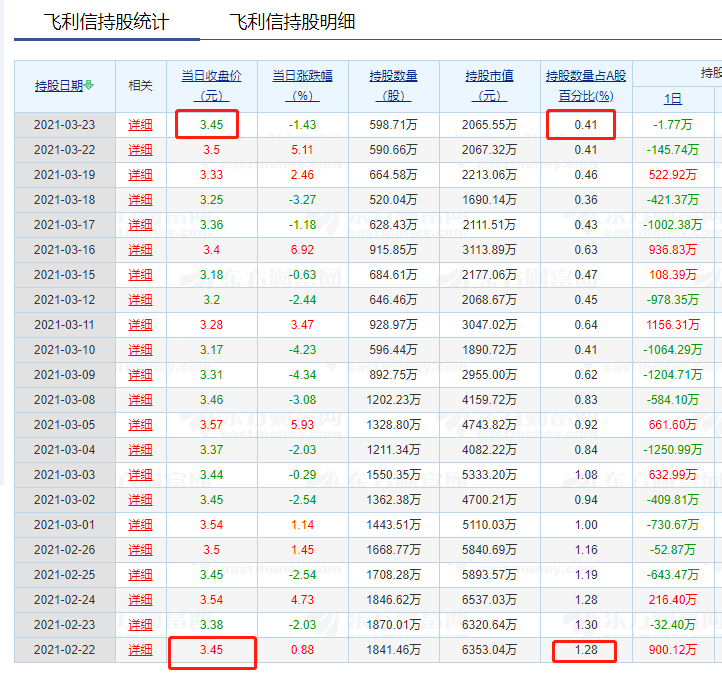Open 详细 link for 2021-03-11
This screenshot has height=682, width=722.
[x=140, y=325]
